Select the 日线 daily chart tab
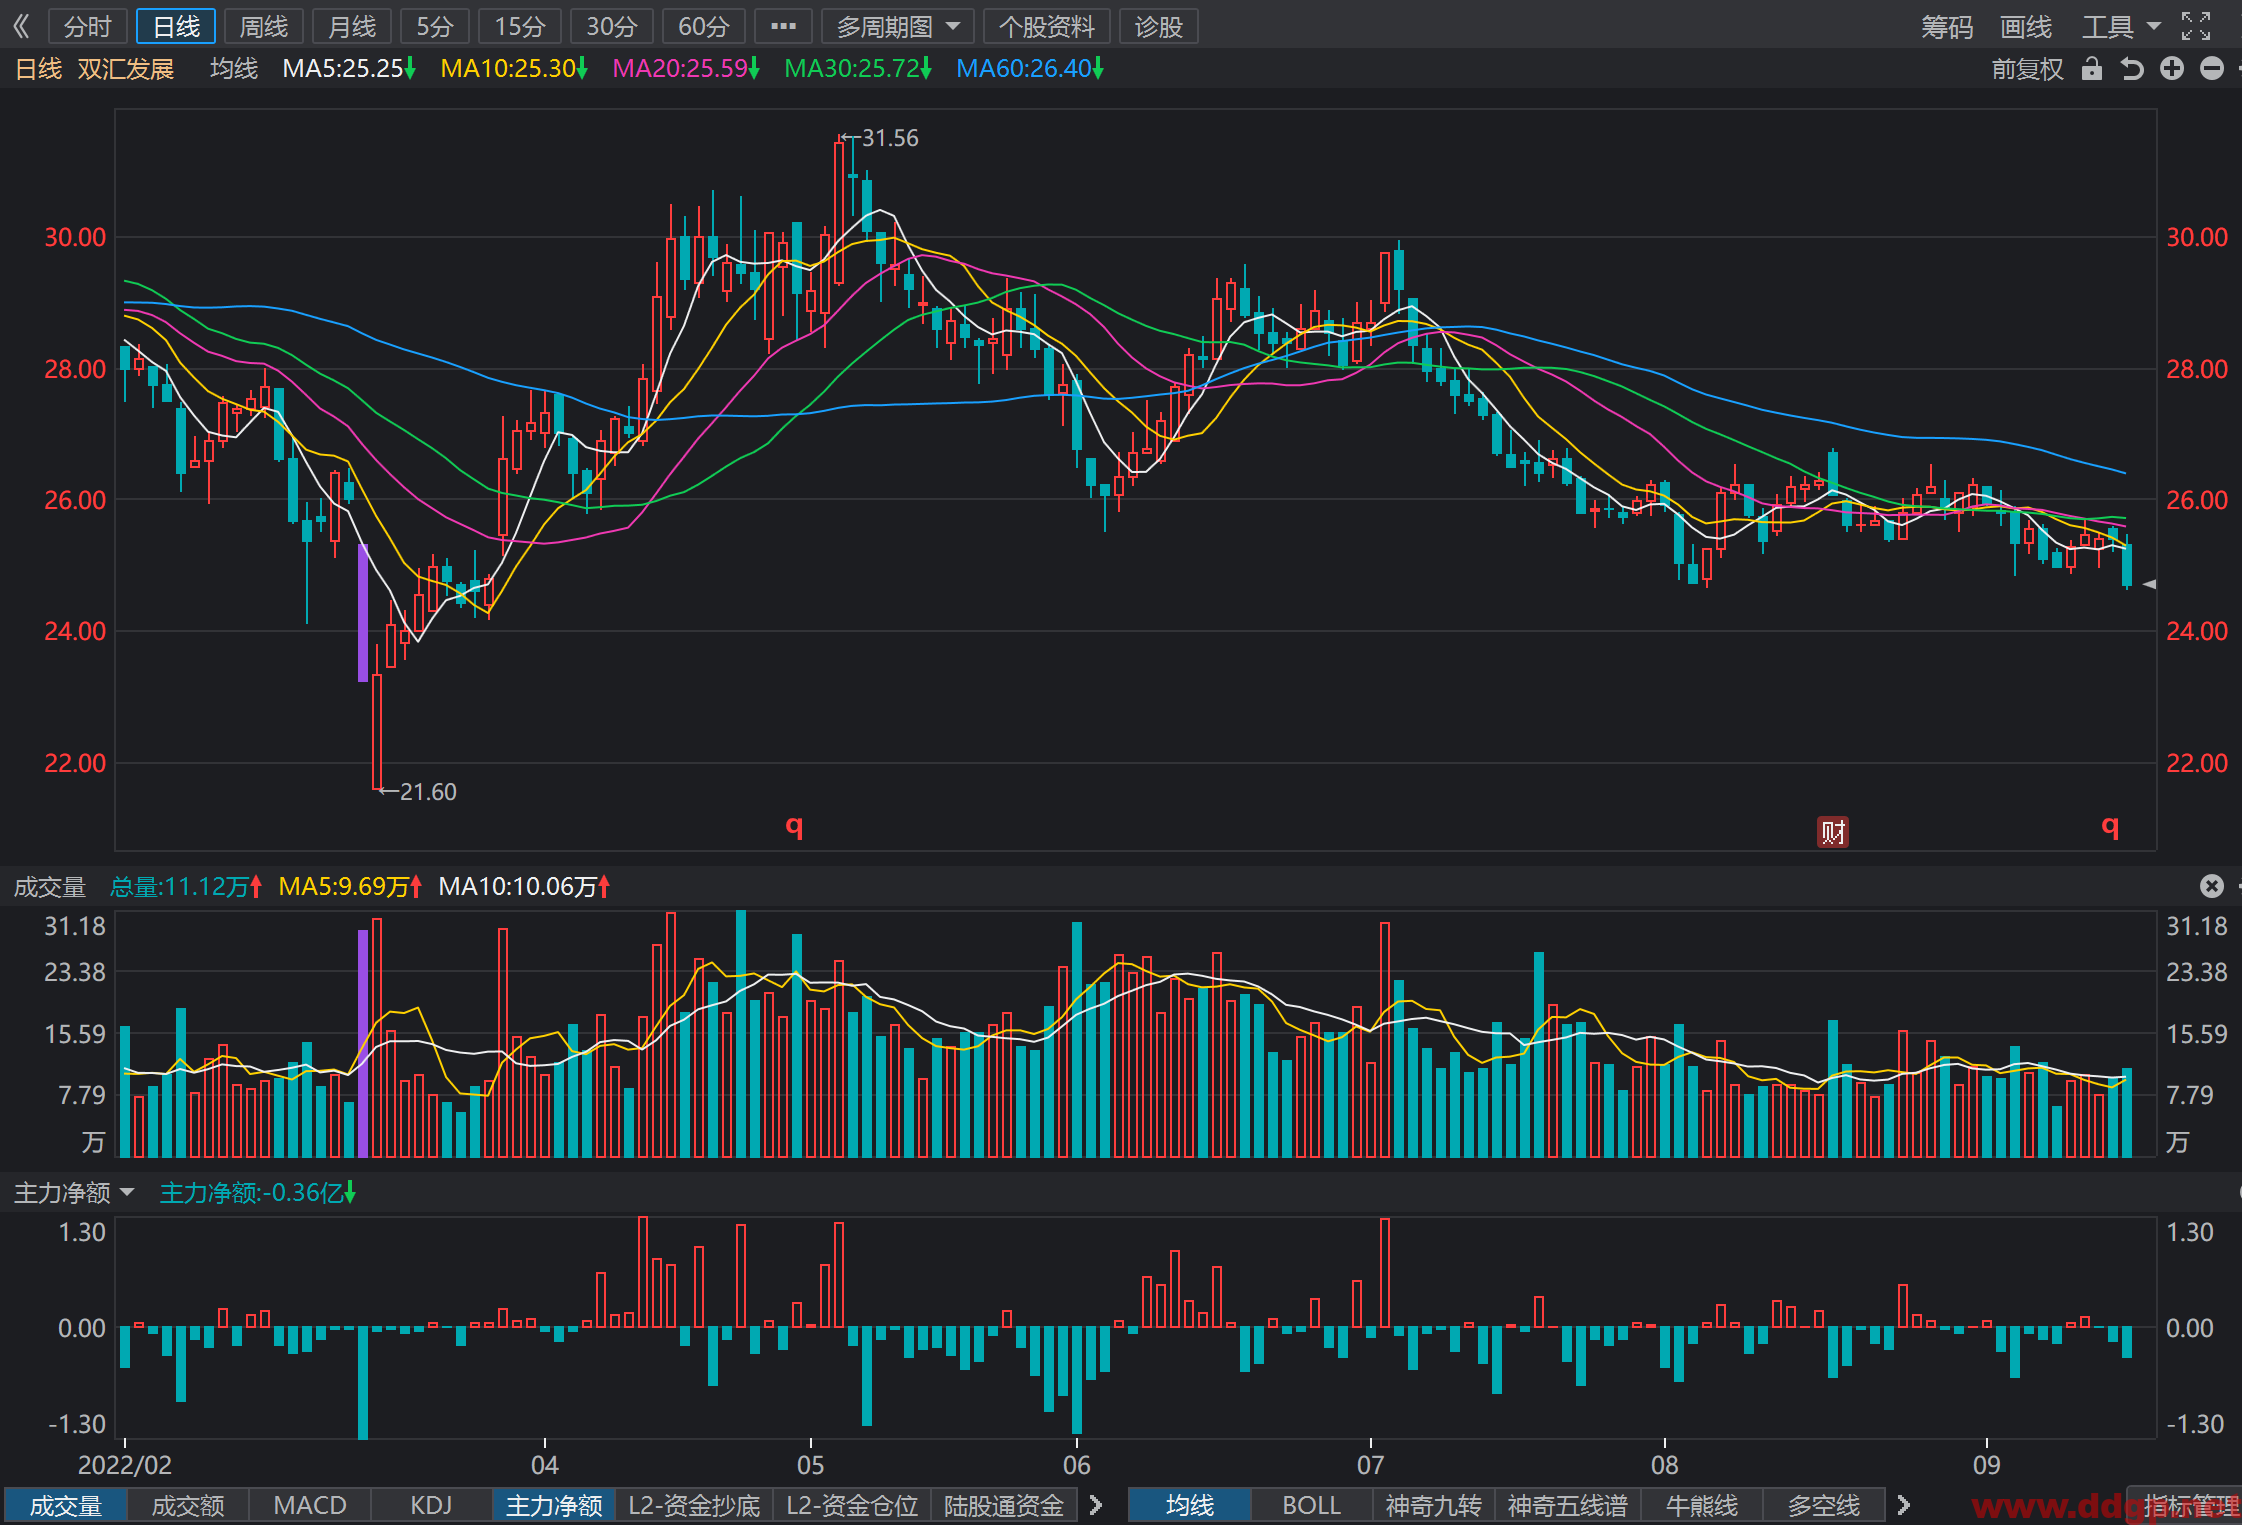Image resolution: width=2242 pixels, height=1525 pixels. pos(176,26)
